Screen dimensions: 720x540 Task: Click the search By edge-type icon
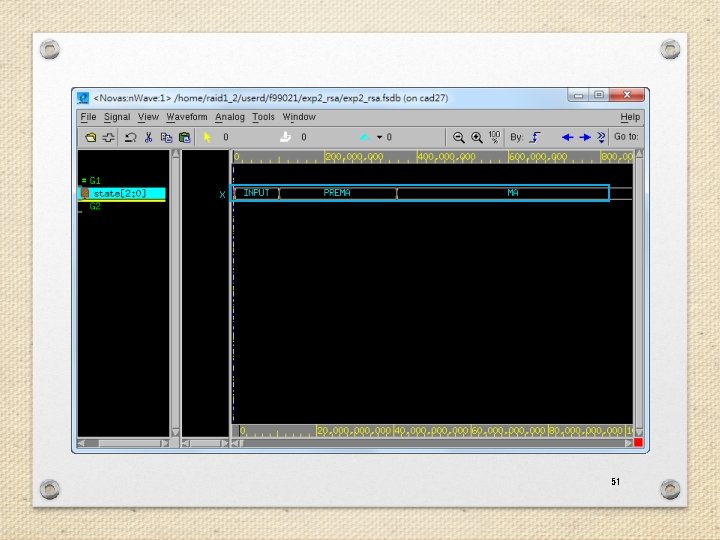535,137
